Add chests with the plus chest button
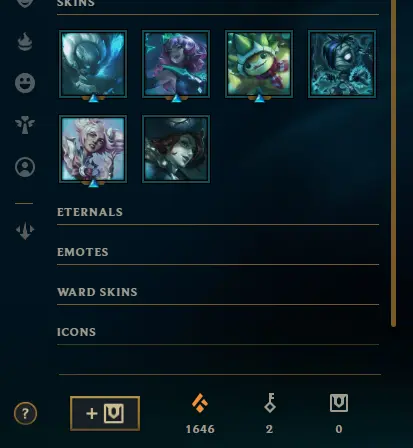 coord(105,414)
